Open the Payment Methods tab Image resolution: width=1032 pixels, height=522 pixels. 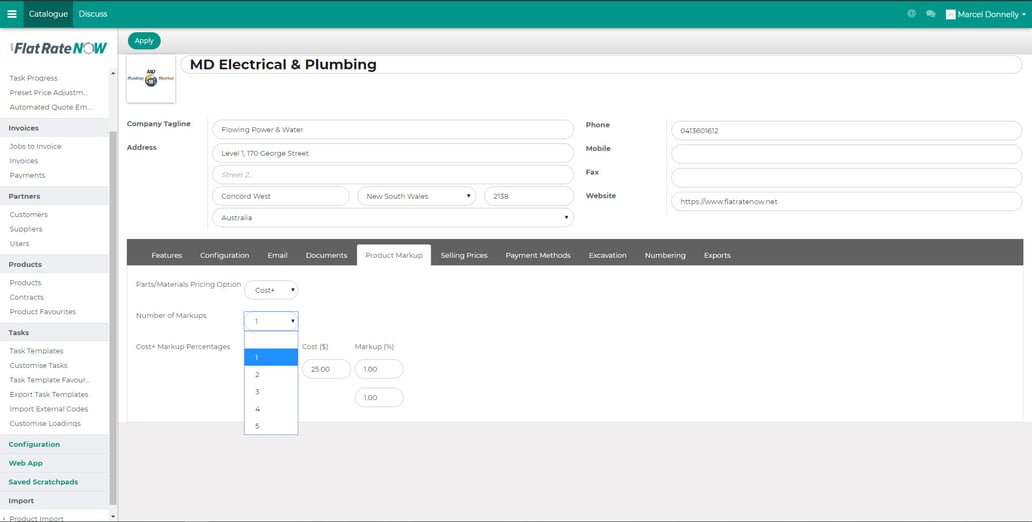(538, 255)
